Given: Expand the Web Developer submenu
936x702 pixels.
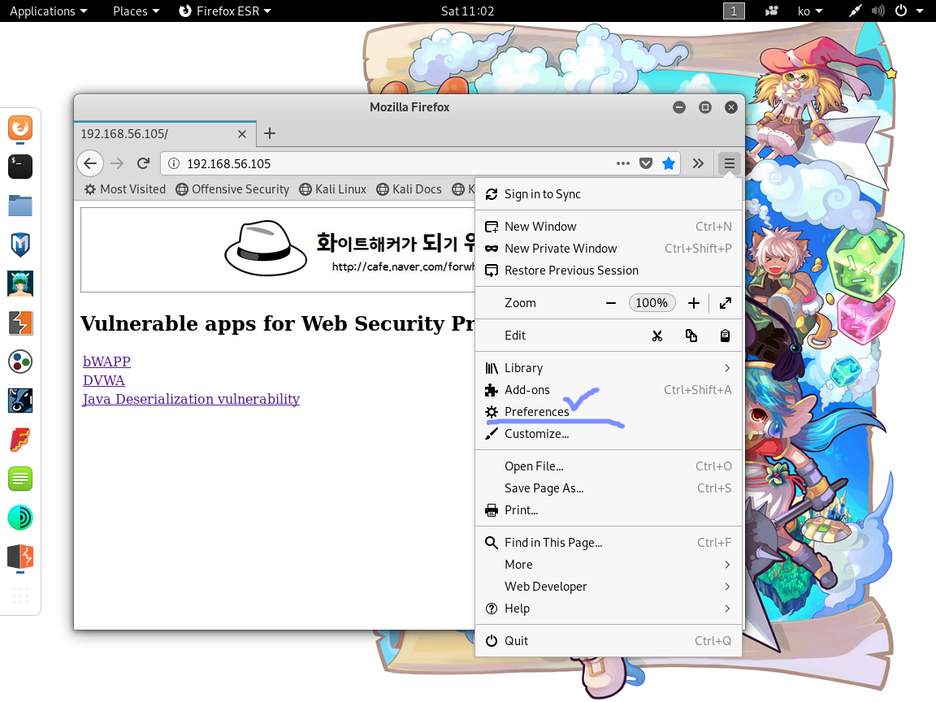Looking at the screenshot, I should (608, 587).
